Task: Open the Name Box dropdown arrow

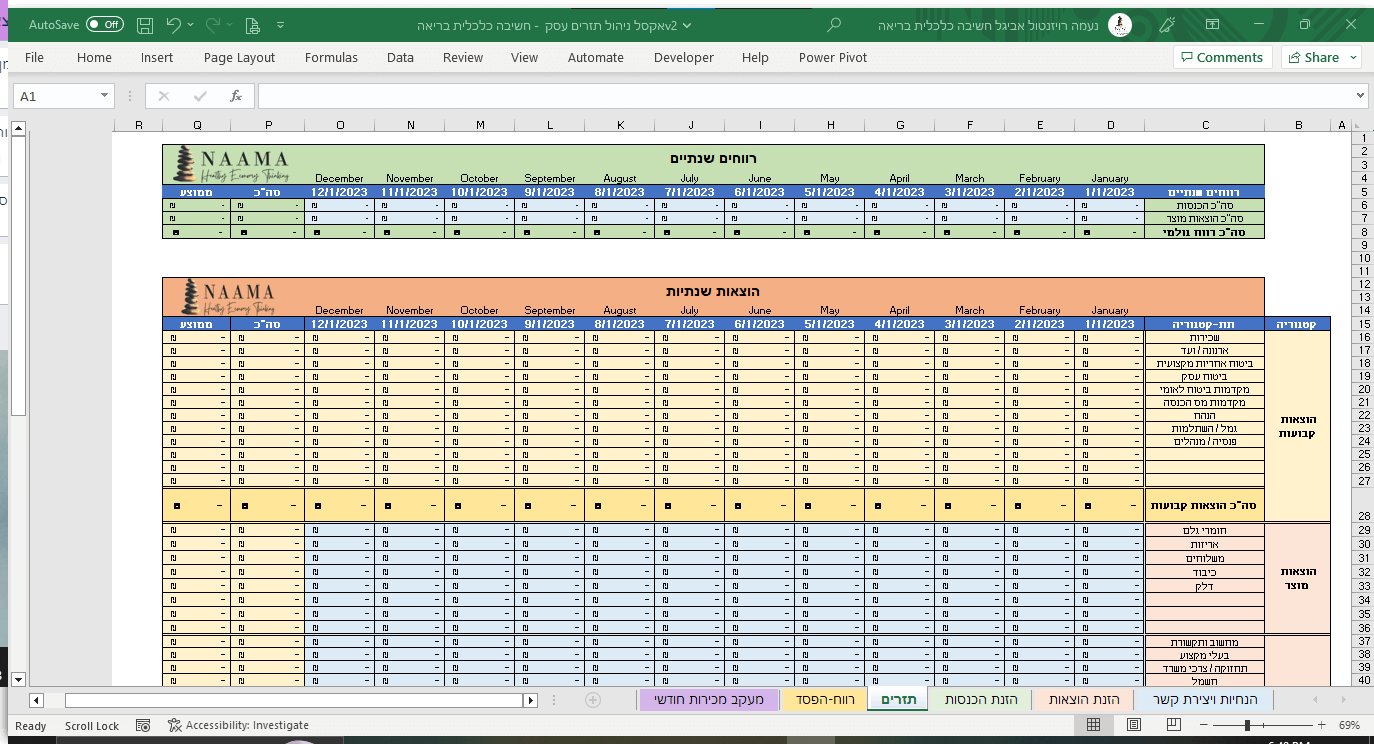Action: (105, 96)
